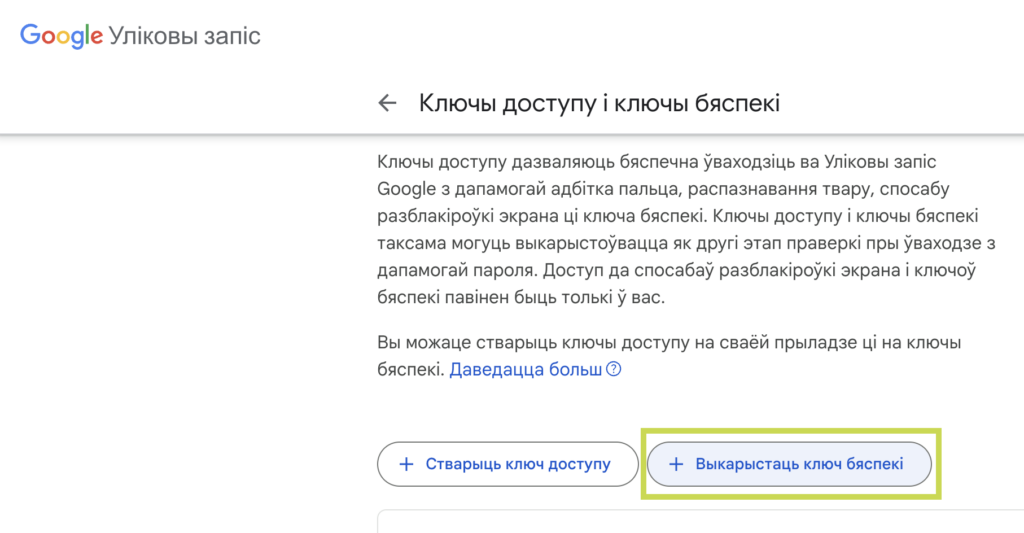Open the Даведацца больш link
Image resolution: width=1024 pixels, height=533 pixels.
point(526,369)
